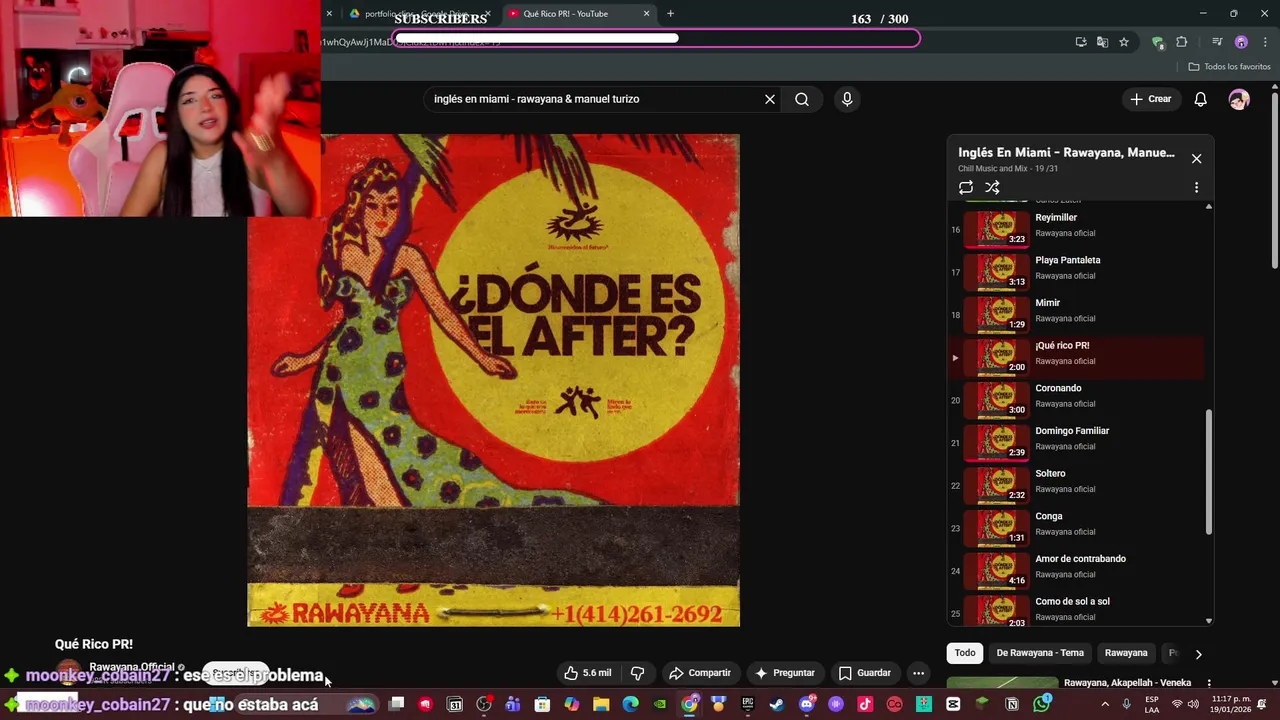Open Google Translate page icon

pyautogui.click(x=1102, y=42)
